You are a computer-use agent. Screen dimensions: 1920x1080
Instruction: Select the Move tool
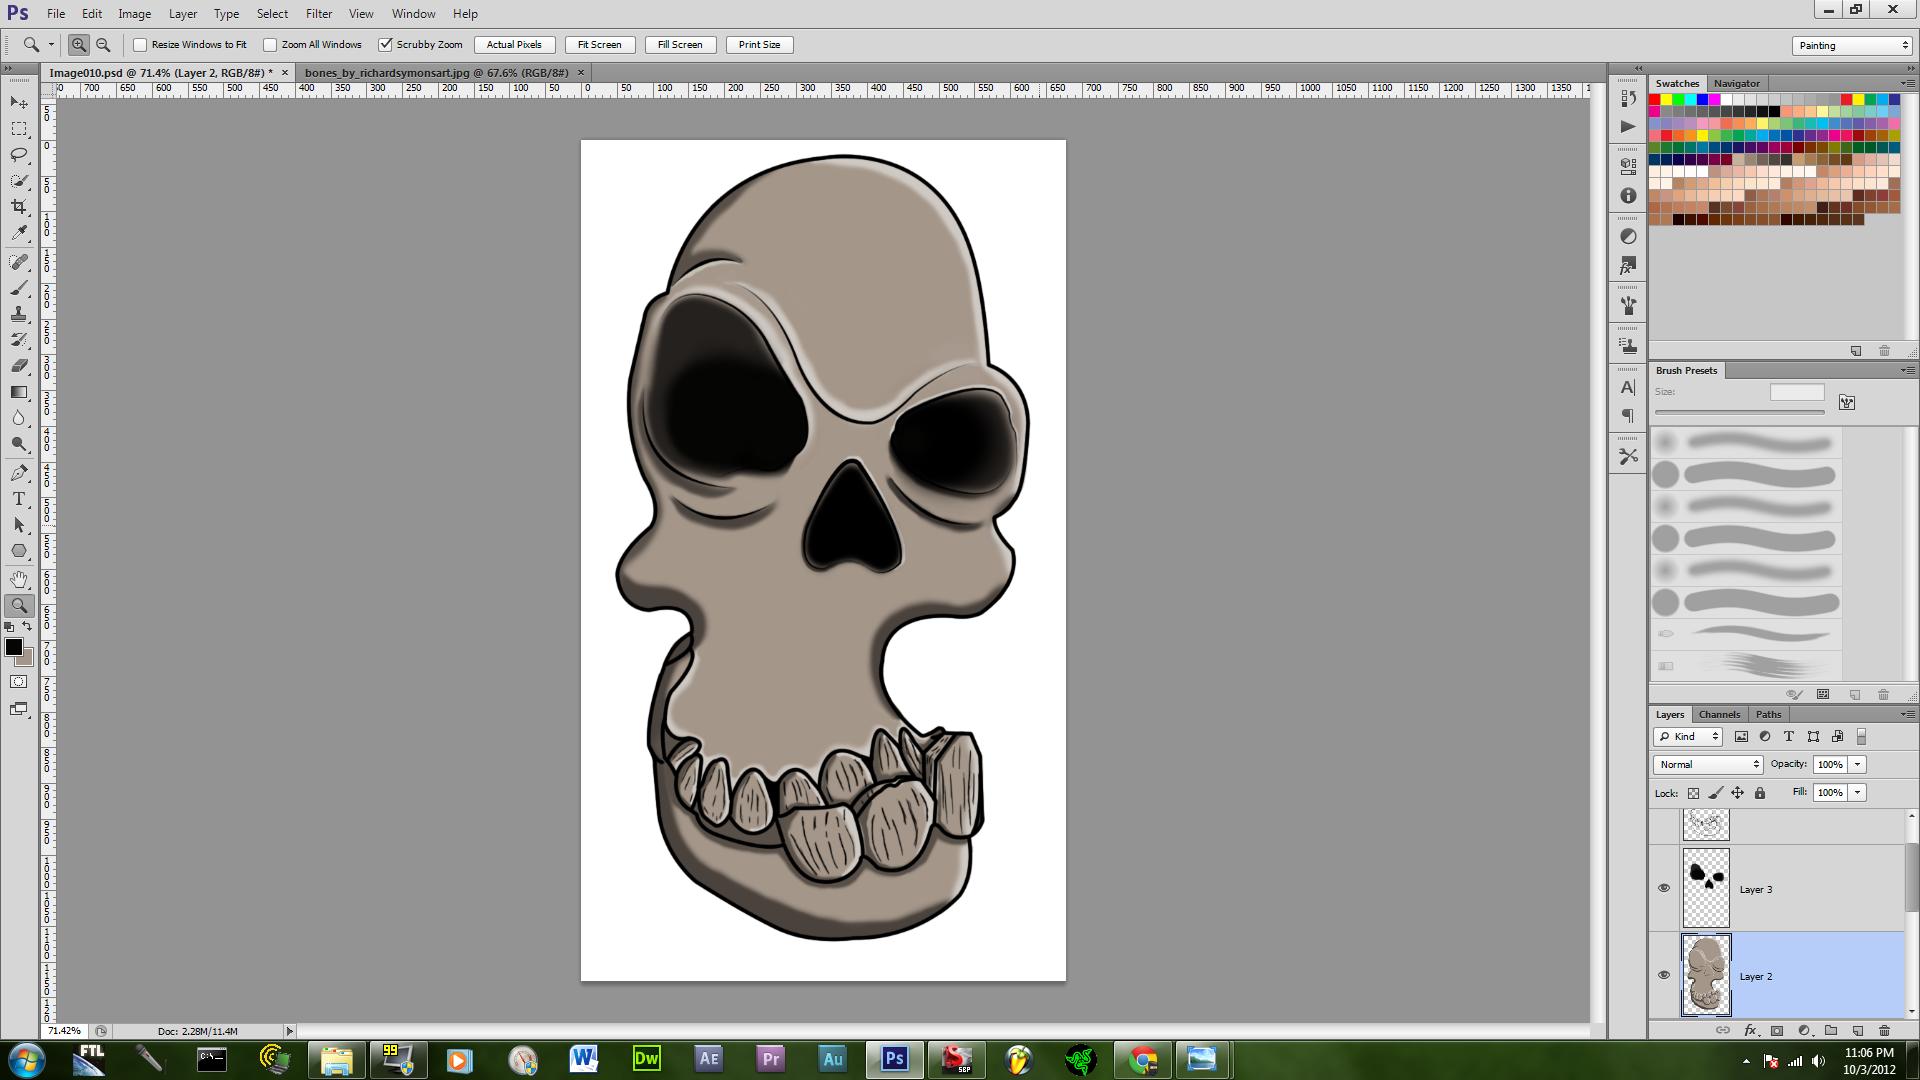pos(19,103)
